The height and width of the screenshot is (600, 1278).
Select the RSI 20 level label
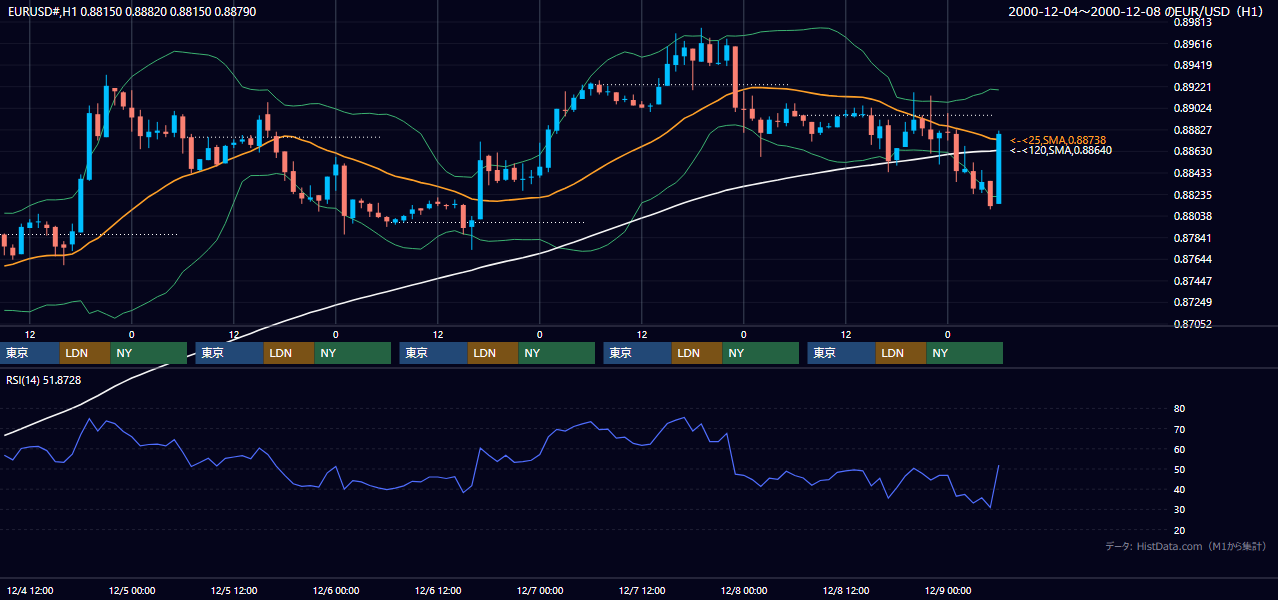pos(1179,530)
